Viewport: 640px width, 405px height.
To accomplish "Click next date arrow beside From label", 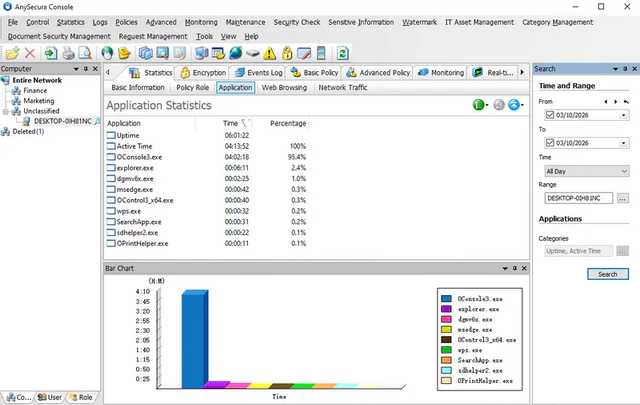I will click(x=616, y=102).
